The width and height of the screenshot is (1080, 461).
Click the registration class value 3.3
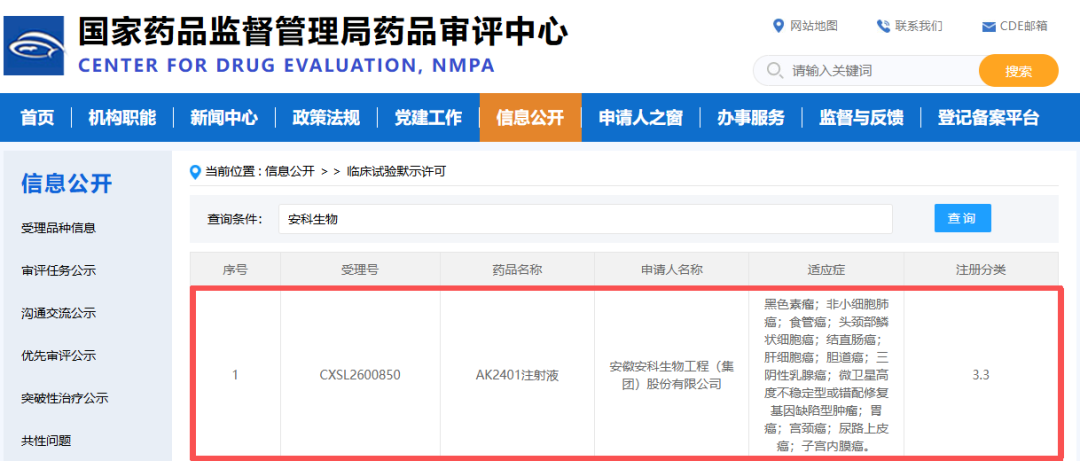(x=981, y=376)
